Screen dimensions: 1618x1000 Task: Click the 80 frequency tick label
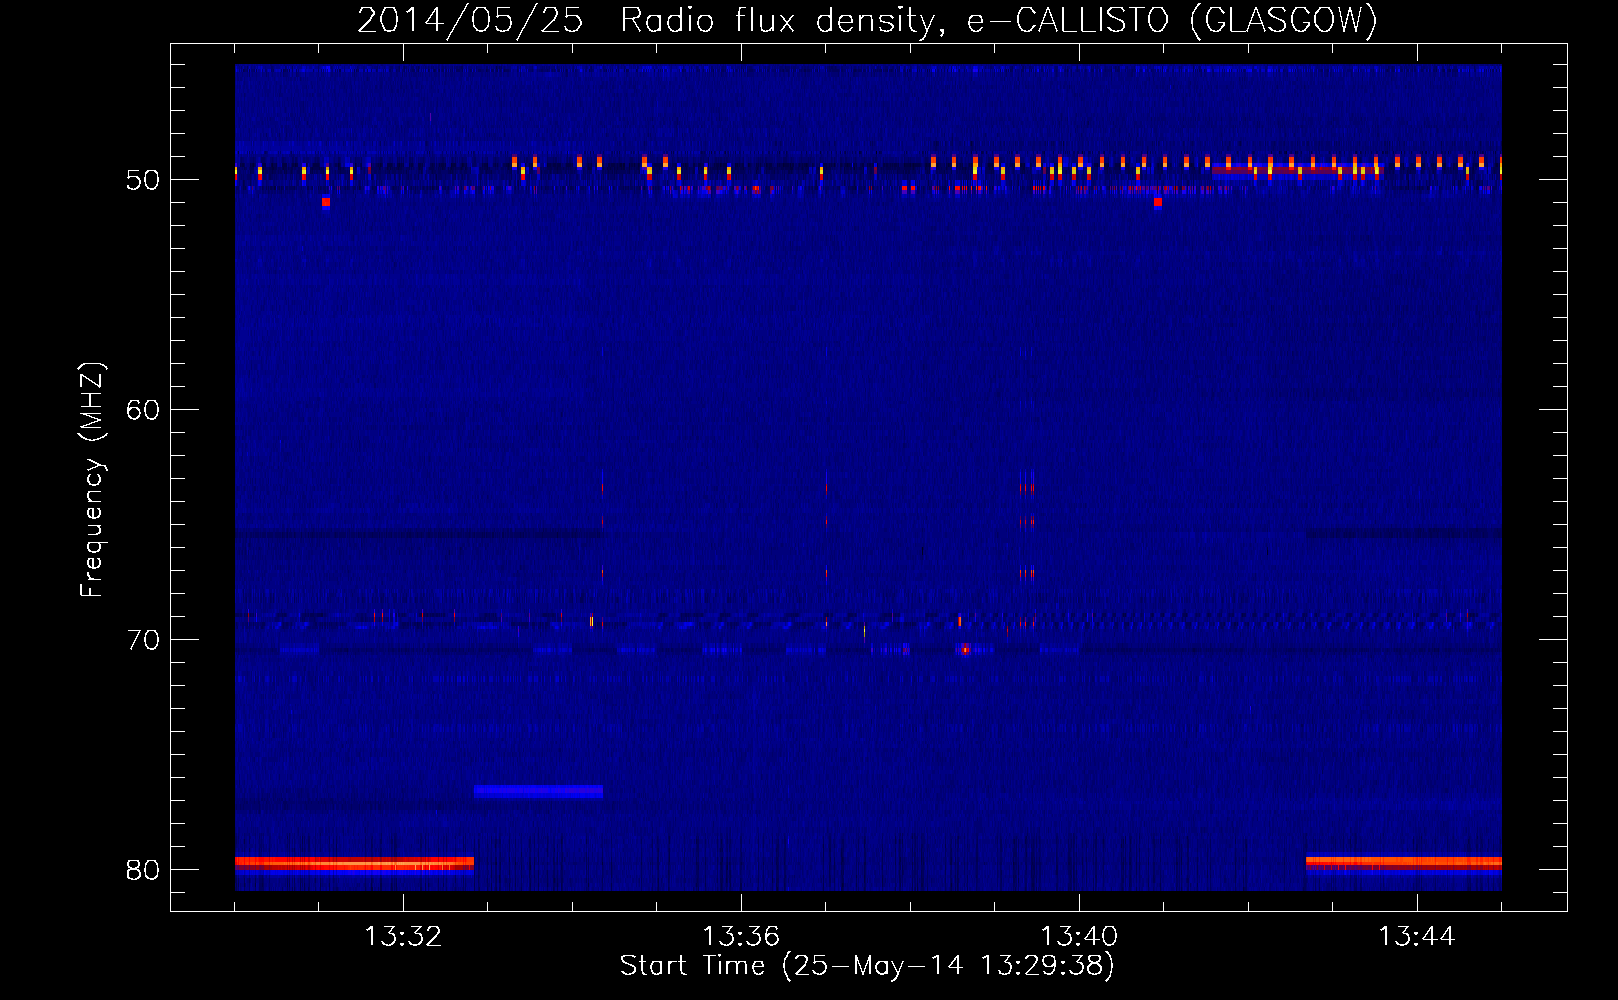pos(143,870)
